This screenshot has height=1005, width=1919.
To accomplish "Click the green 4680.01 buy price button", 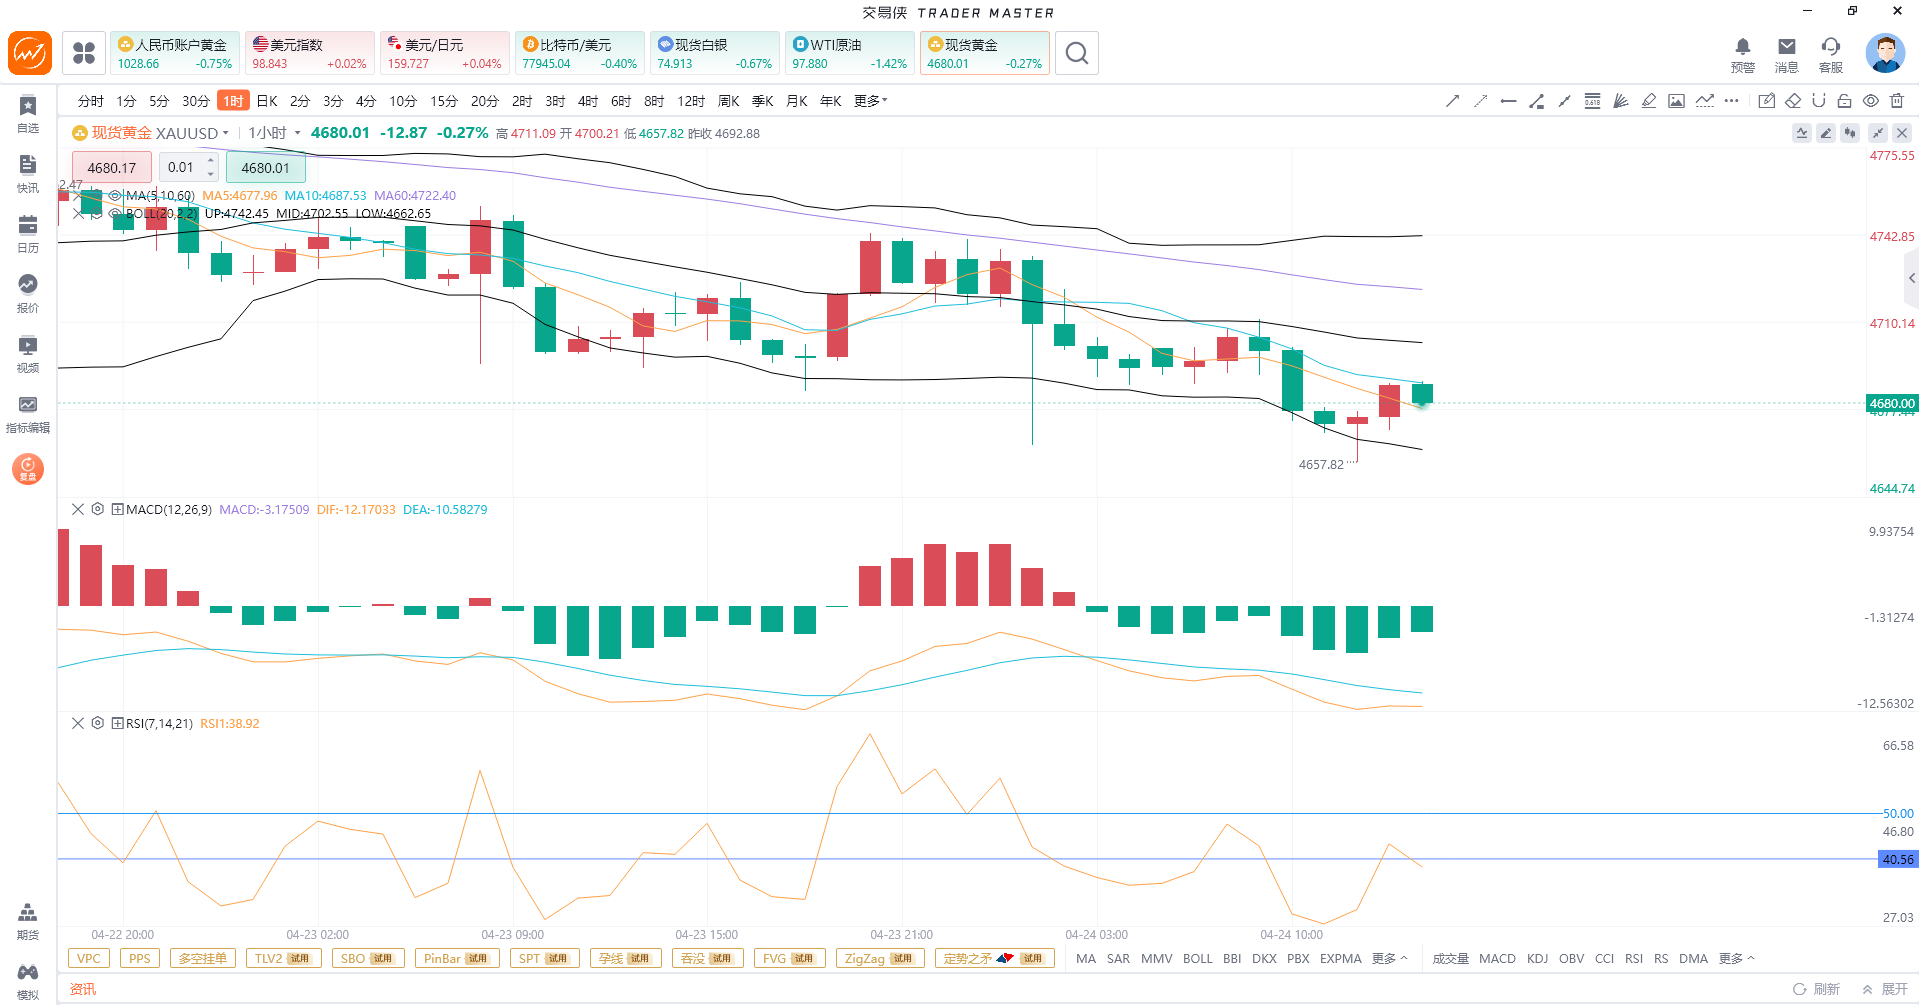I will coord(265,168).
